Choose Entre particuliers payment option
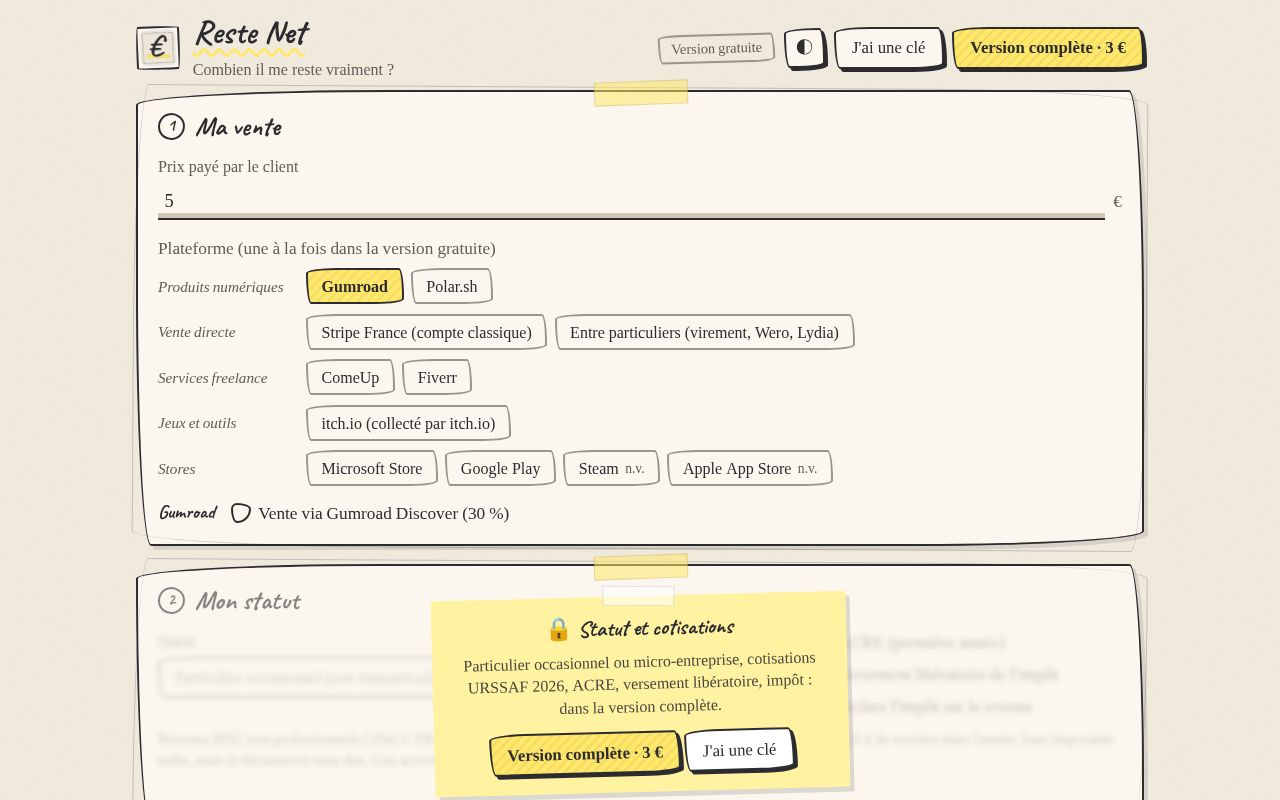The height and width of the screenshot is (800, 1280). [x=704, y=332]
